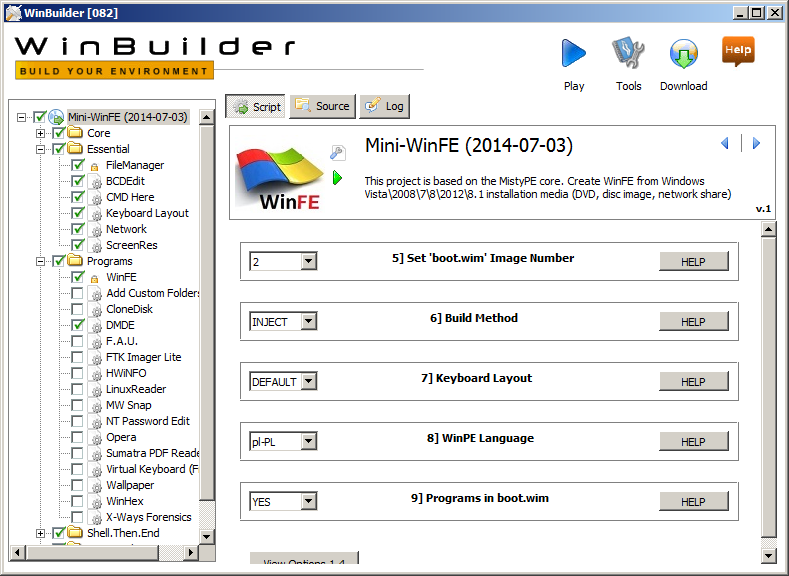789x576 pixels.
Task: Collapse the Essential folder node
Action: tap(40, 149)
